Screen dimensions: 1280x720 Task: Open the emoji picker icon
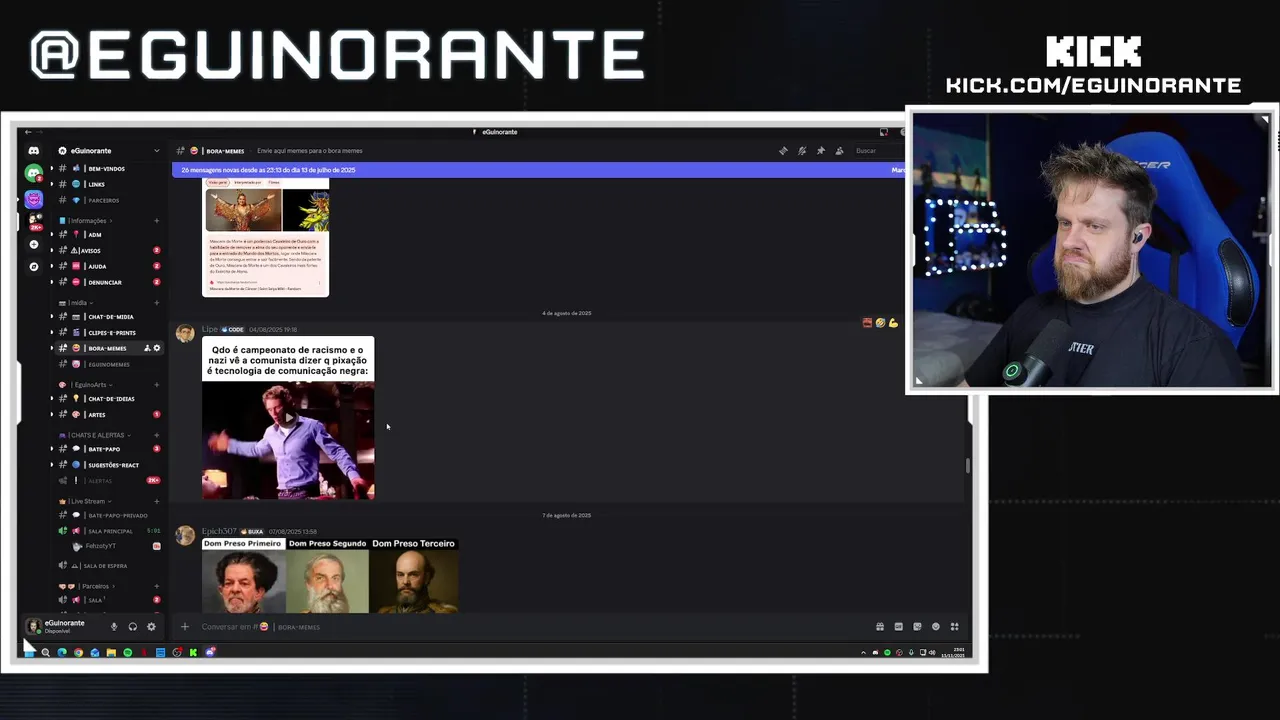tap(936, 627)
